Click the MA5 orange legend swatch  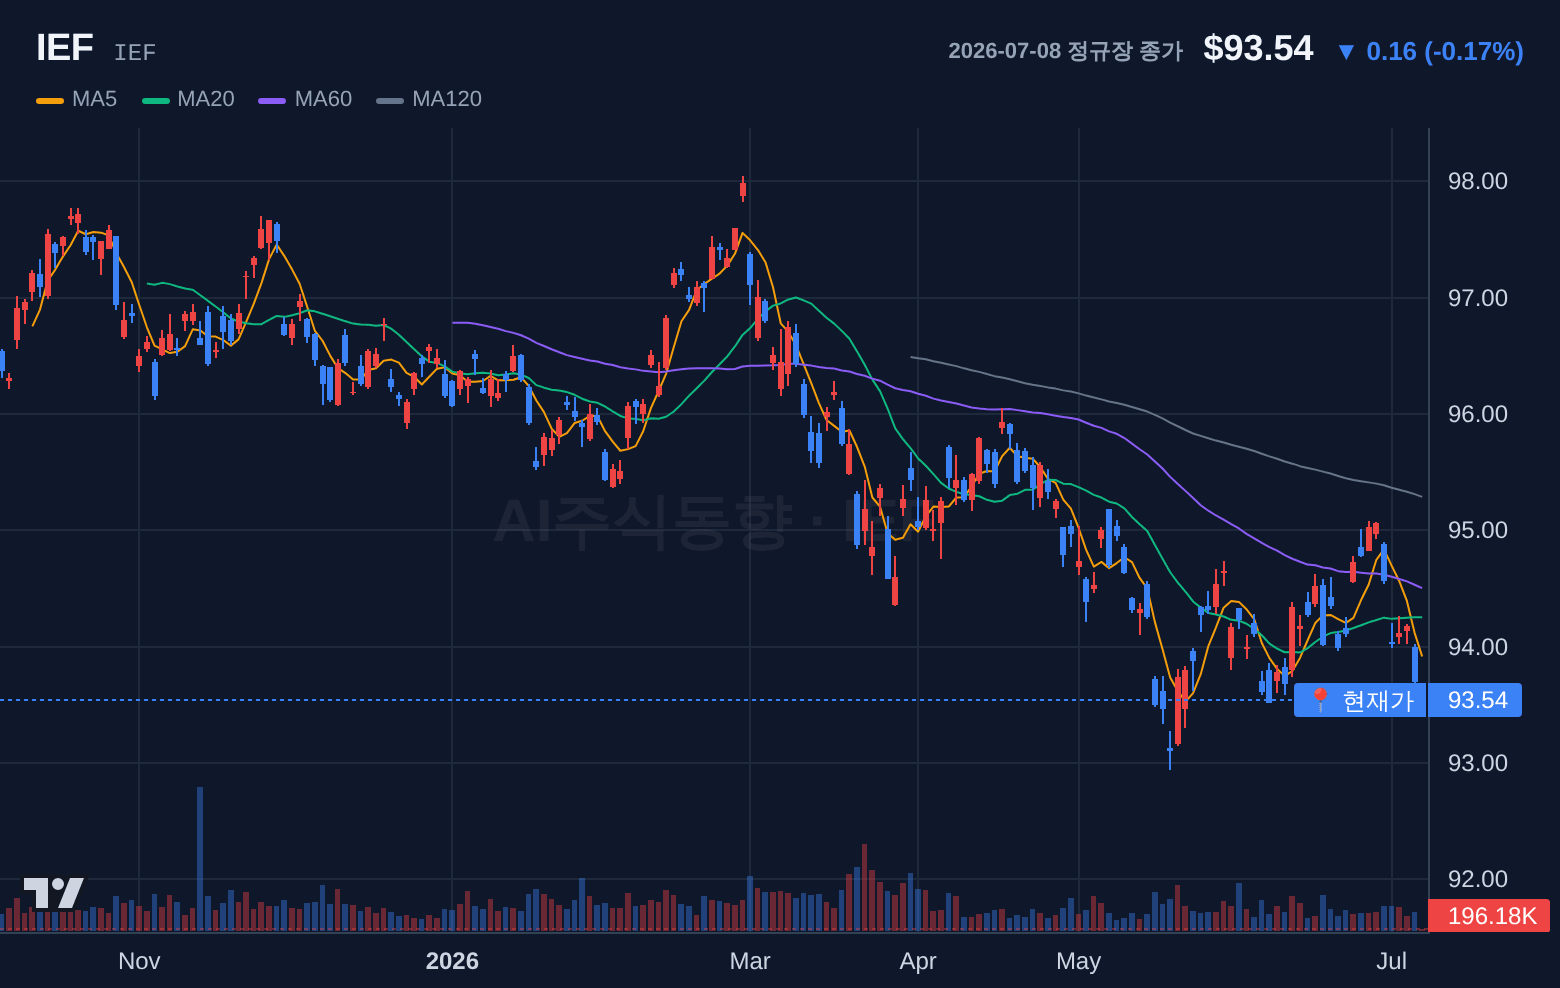50,100
